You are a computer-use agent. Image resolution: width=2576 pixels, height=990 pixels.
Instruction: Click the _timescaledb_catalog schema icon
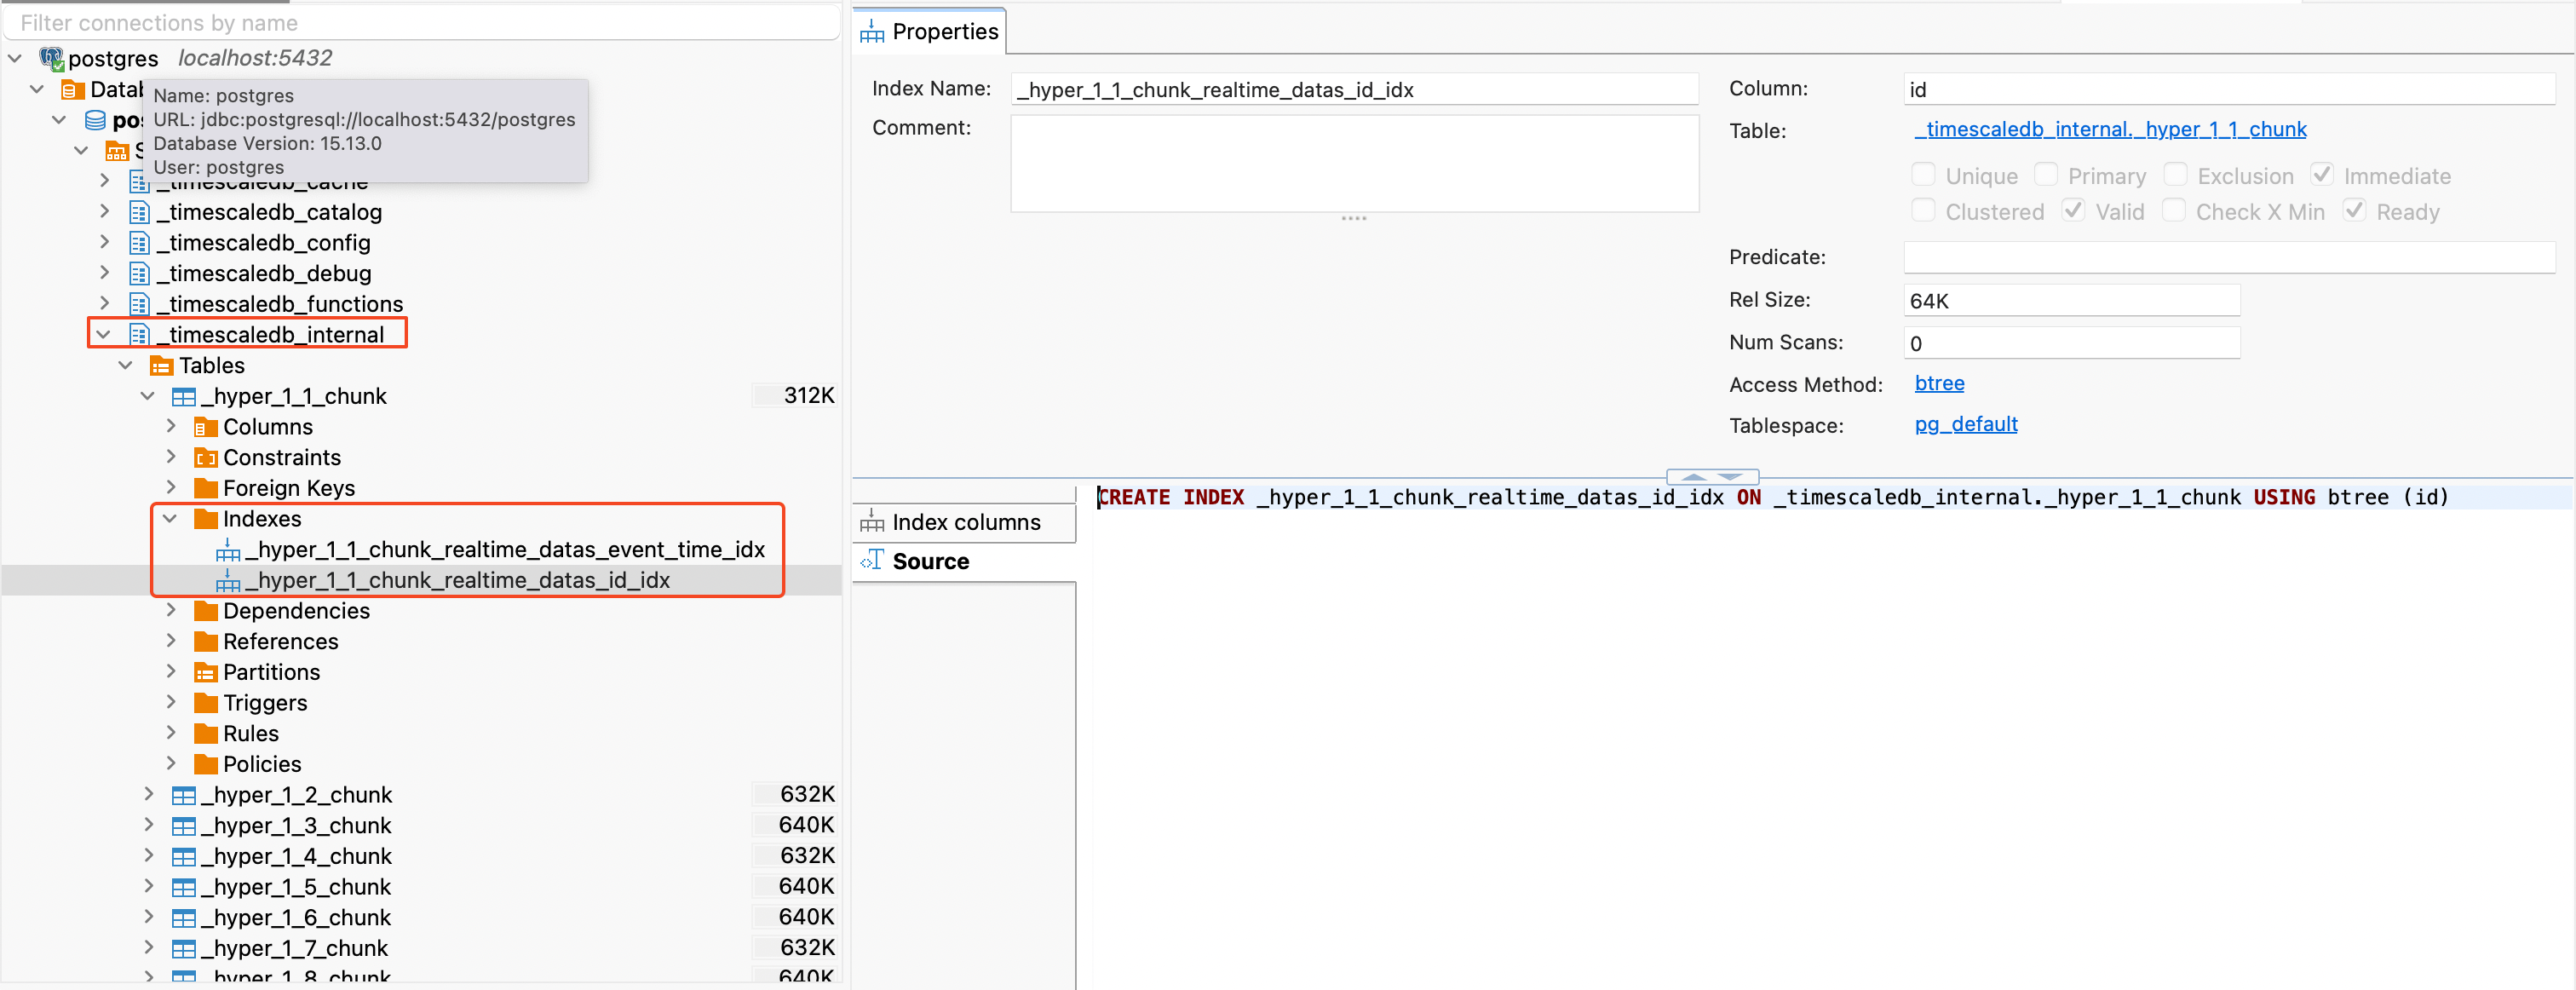coord(139,212)
